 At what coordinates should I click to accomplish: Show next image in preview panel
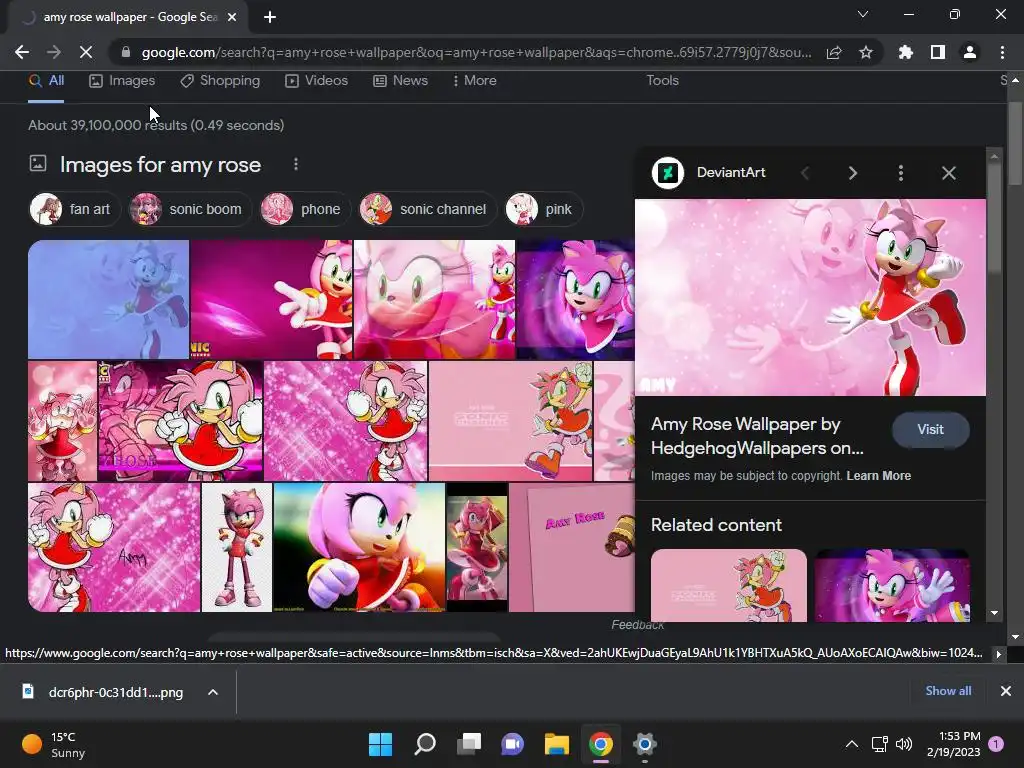point(852,172)
